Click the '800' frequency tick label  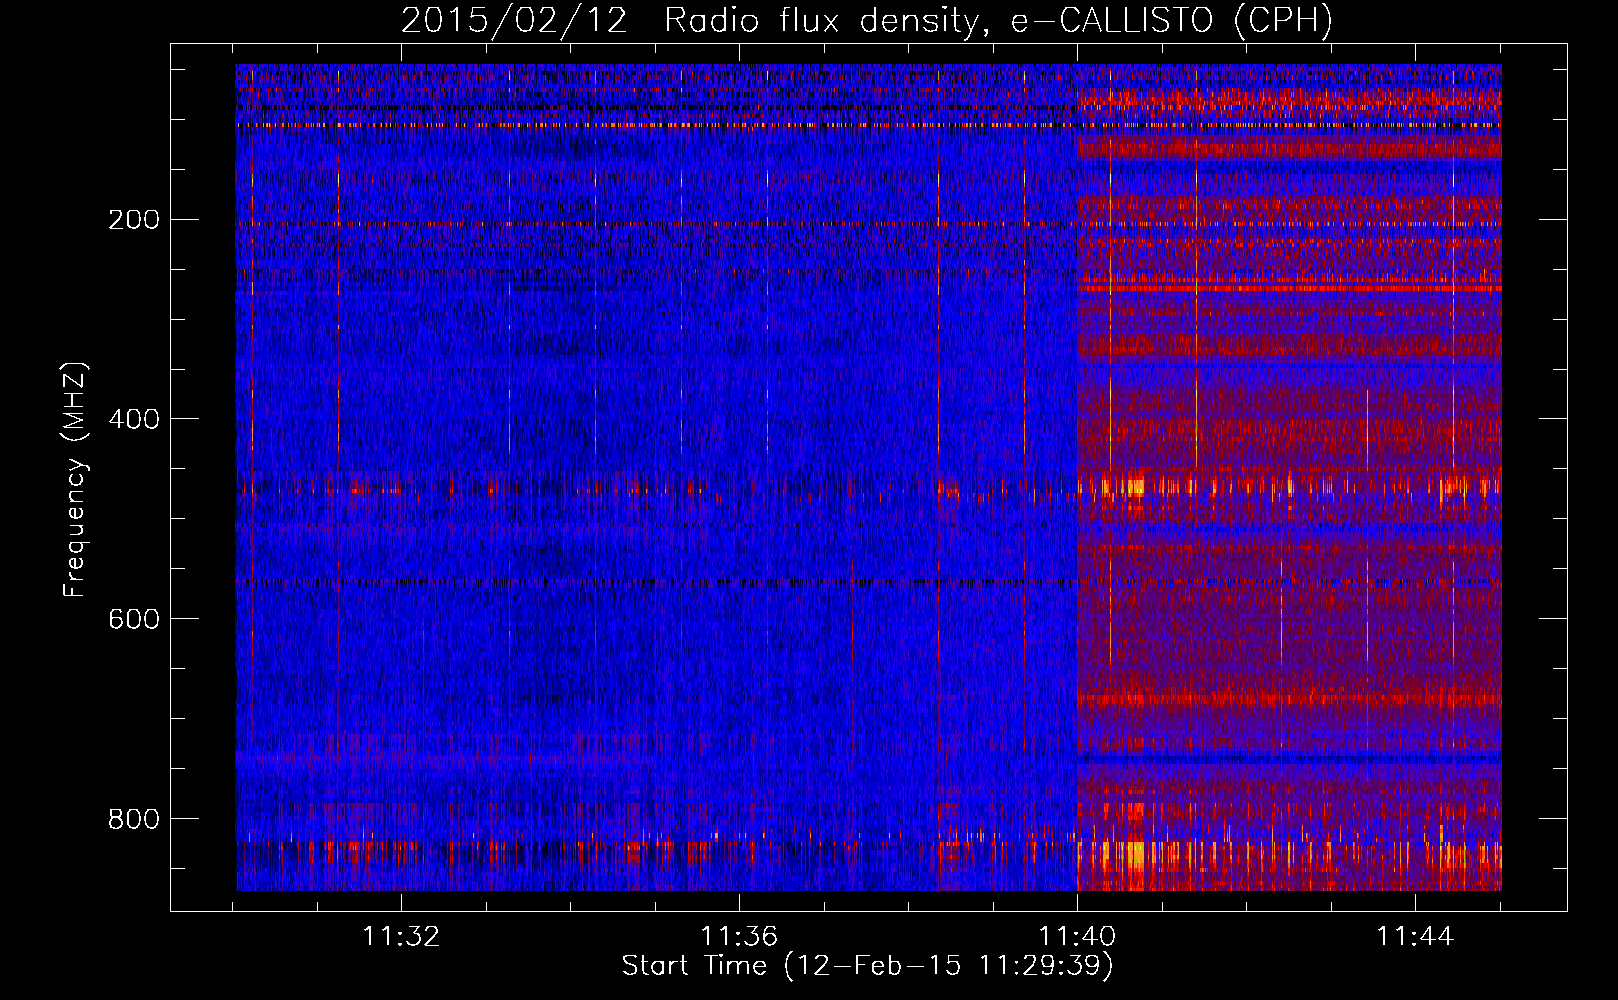click(134, 819)
